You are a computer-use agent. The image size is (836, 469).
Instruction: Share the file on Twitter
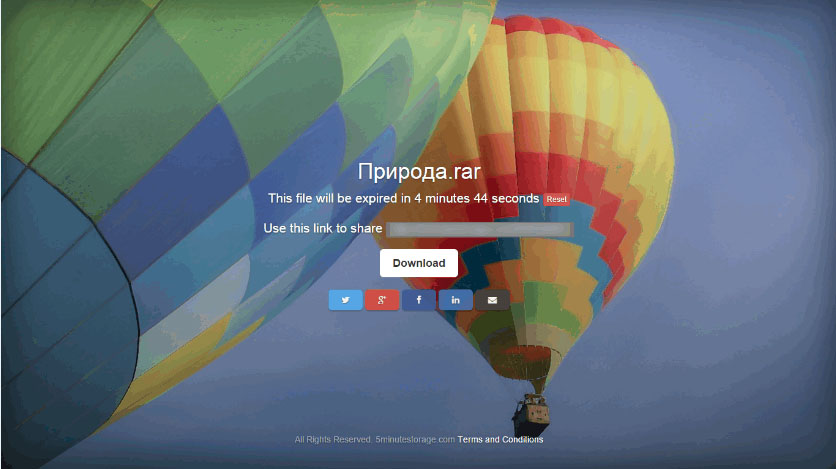point(345,300)
